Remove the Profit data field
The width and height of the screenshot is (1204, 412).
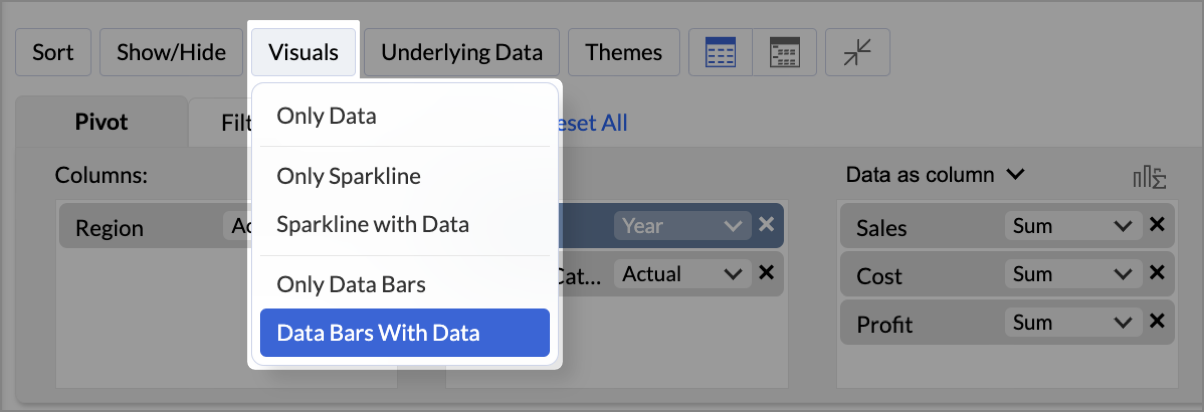(x=1157, y=322)
